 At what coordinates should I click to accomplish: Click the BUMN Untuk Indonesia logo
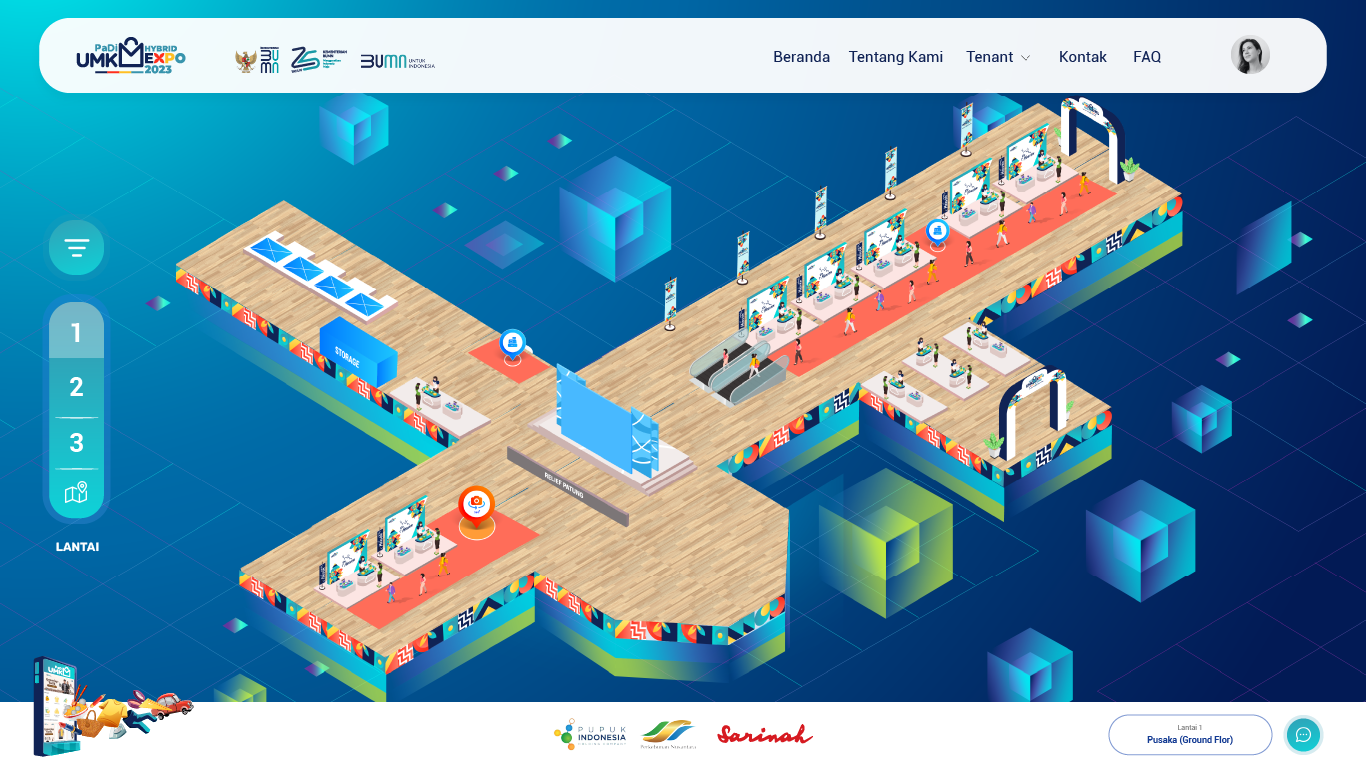[x=397, y=61]
